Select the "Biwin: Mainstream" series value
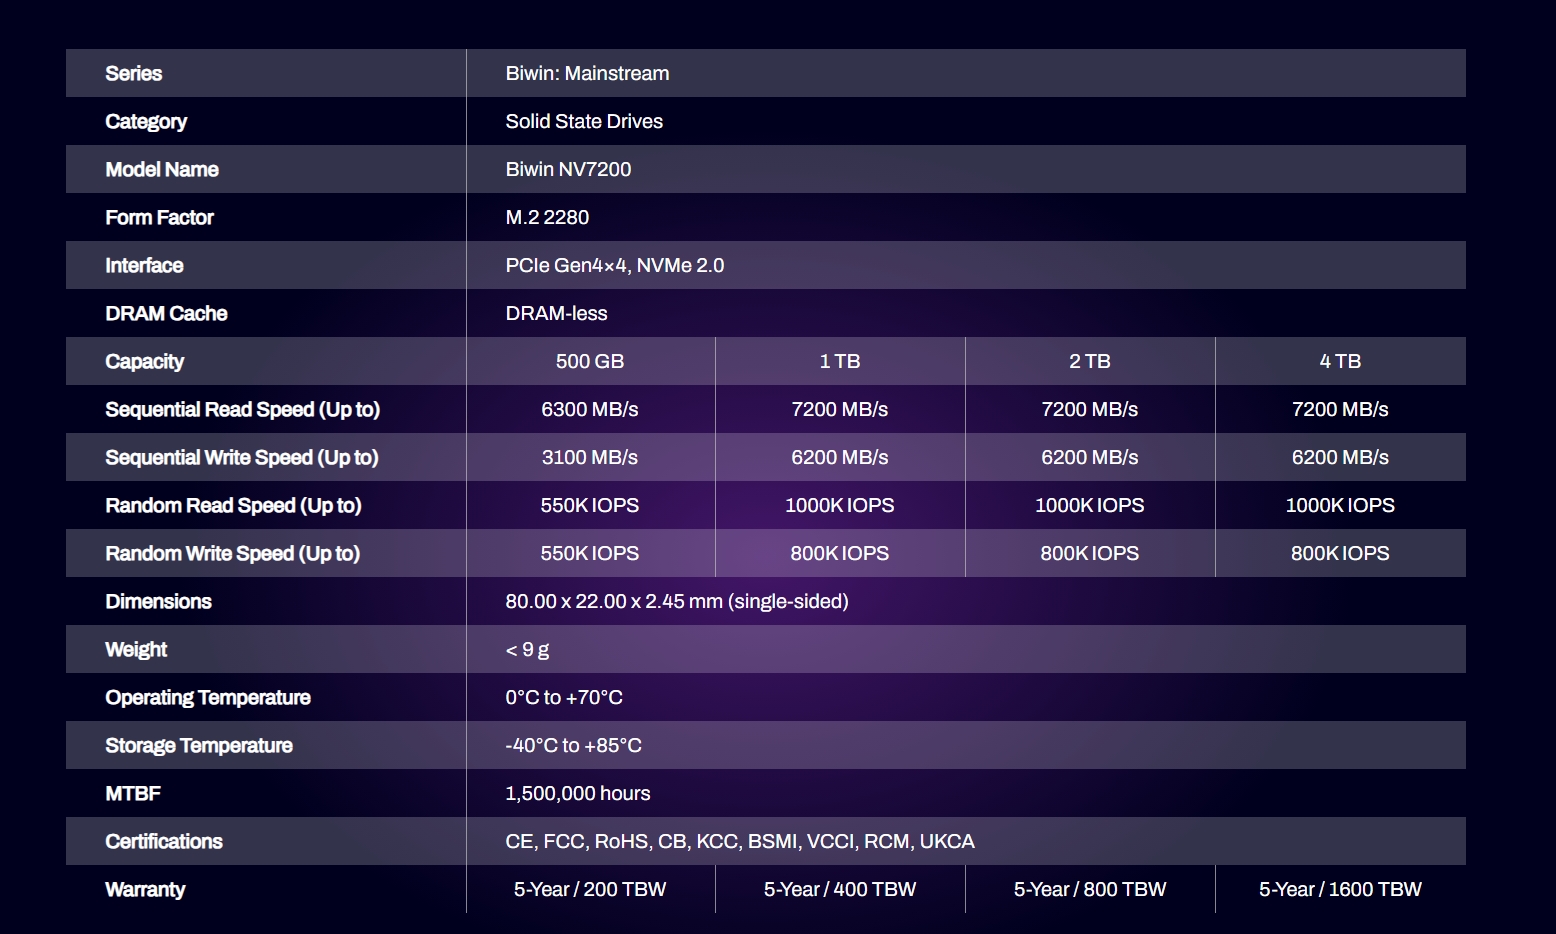1556x934 pixels. [x=587, y=73]
